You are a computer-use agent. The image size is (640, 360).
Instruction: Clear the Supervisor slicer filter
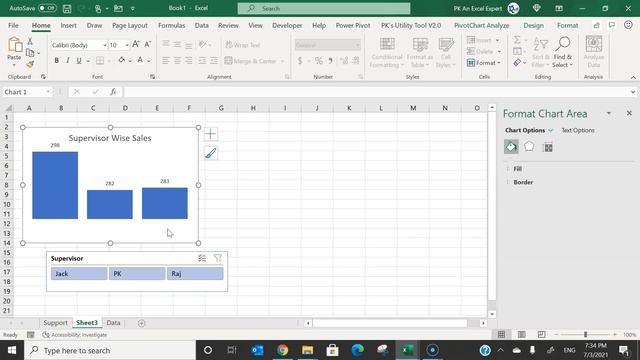tap(218, 258)
